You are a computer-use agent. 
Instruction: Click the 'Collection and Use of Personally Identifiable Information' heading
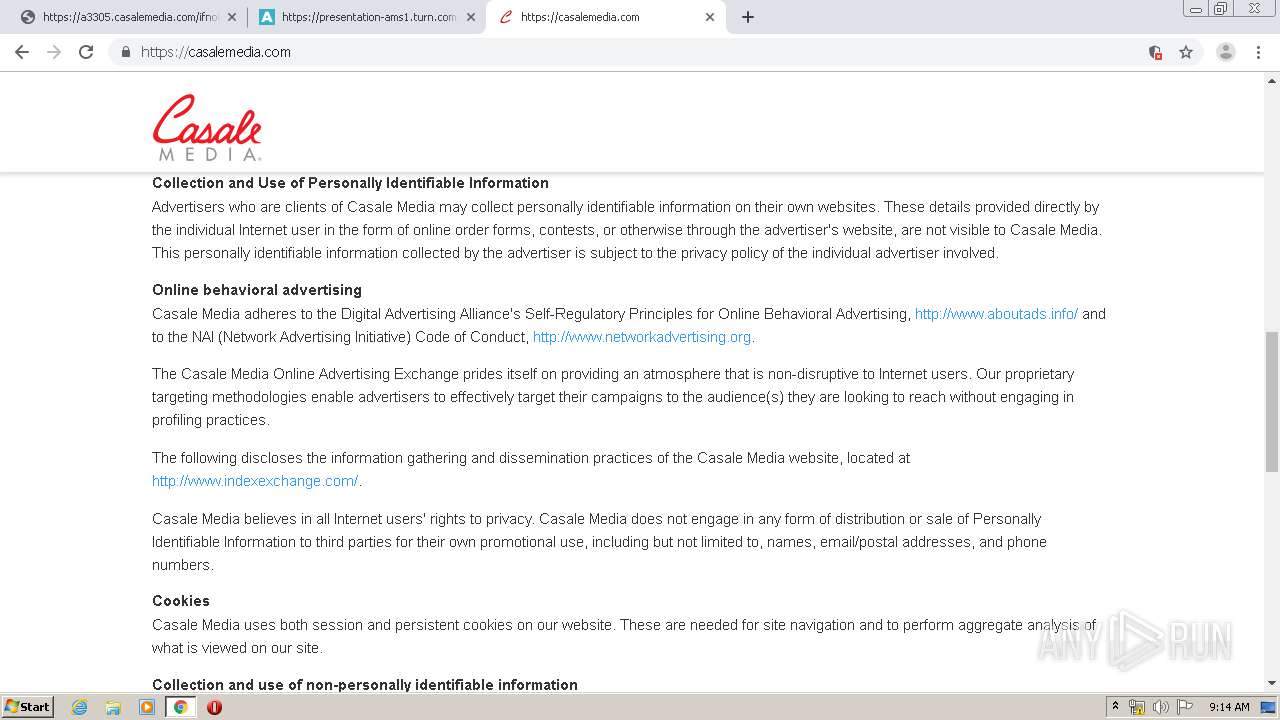click(x=350, y=183)
